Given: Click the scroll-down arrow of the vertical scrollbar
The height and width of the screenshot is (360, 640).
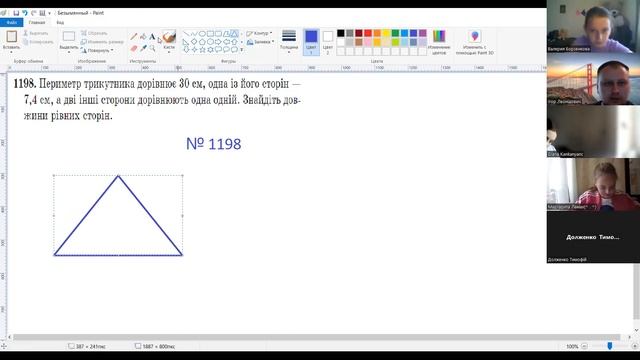Looking at the screenshot, I should (x=636, y=330).
